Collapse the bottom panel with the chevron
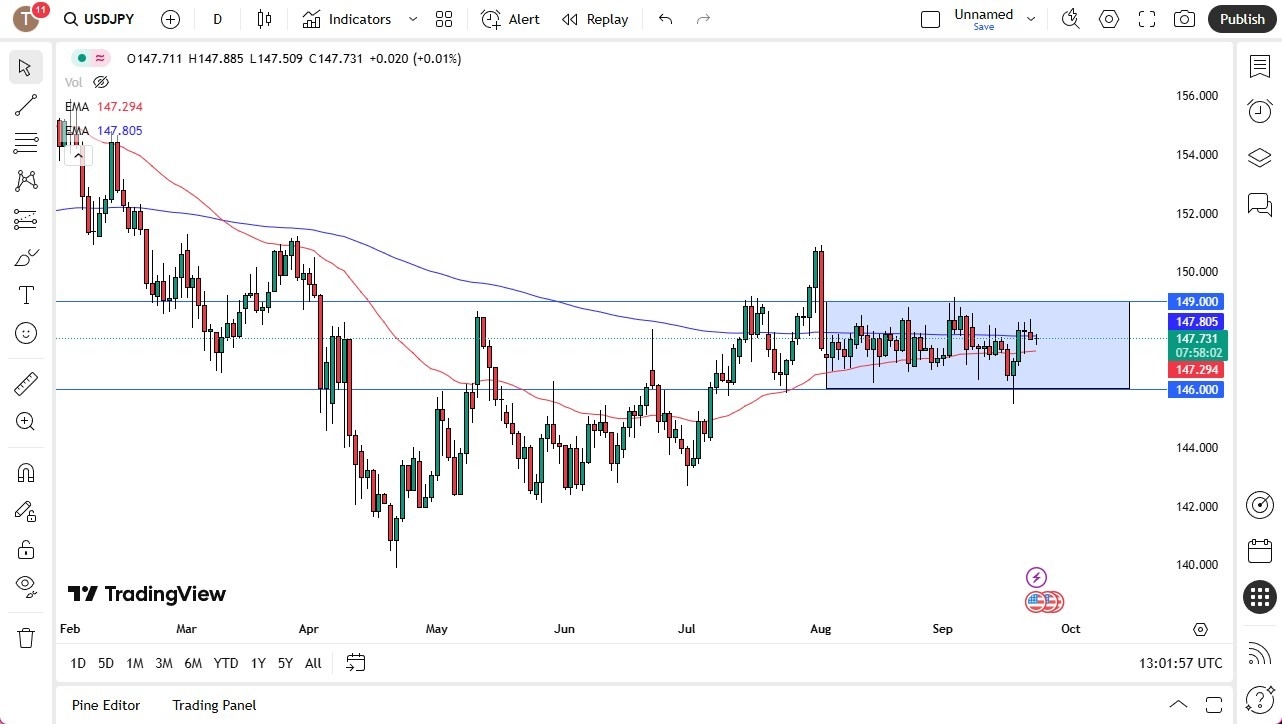 (1179, 704)
